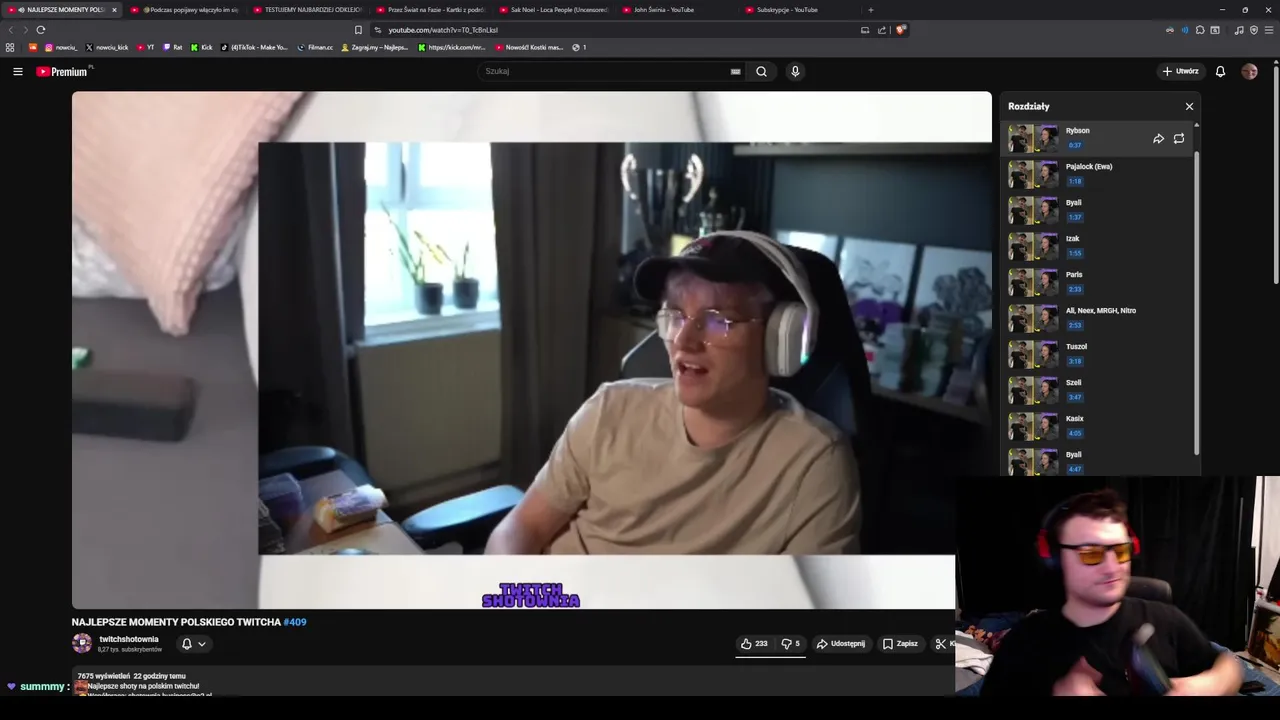Open account avatar menu in header

point(1249,71)
